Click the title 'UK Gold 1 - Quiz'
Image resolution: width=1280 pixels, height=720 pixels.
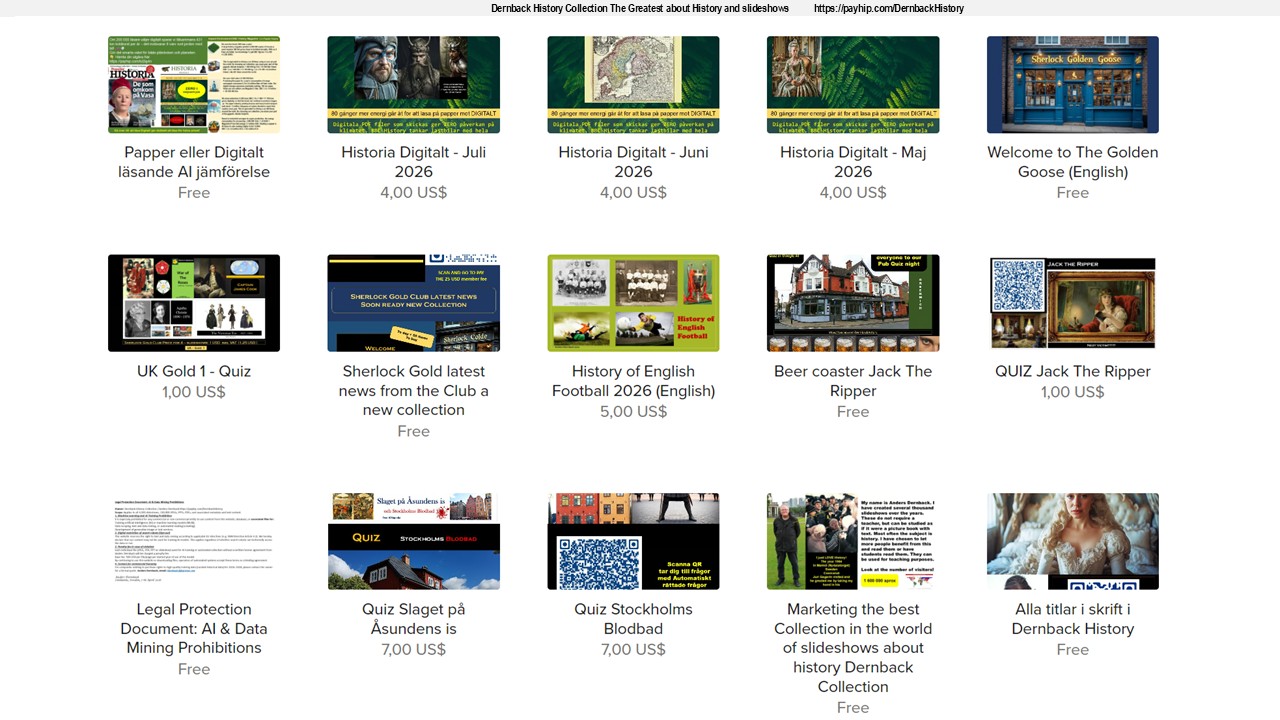click(194, 371)
